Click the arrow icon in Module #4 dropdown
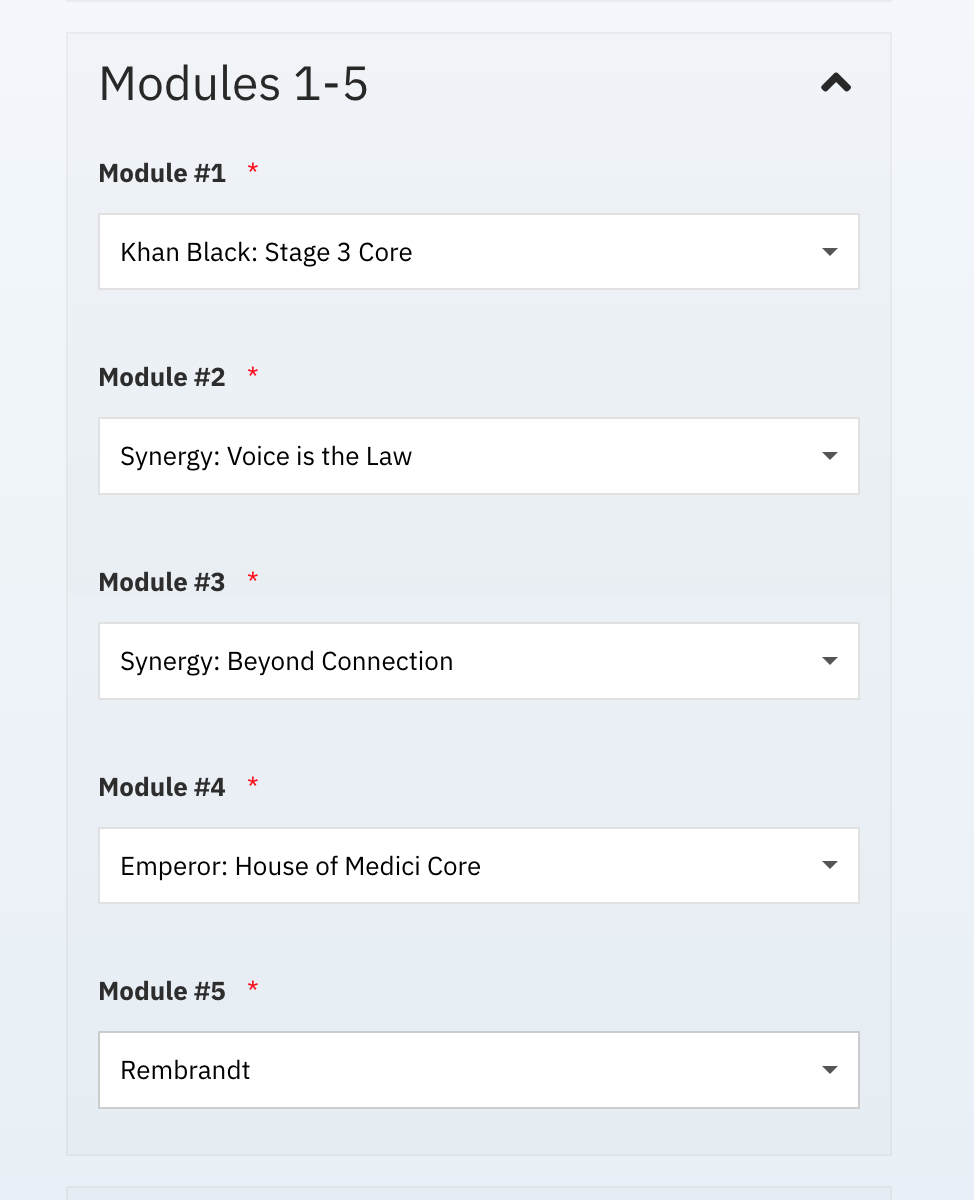This screenshot has height=1200, width=974. (x=829, y=865)
